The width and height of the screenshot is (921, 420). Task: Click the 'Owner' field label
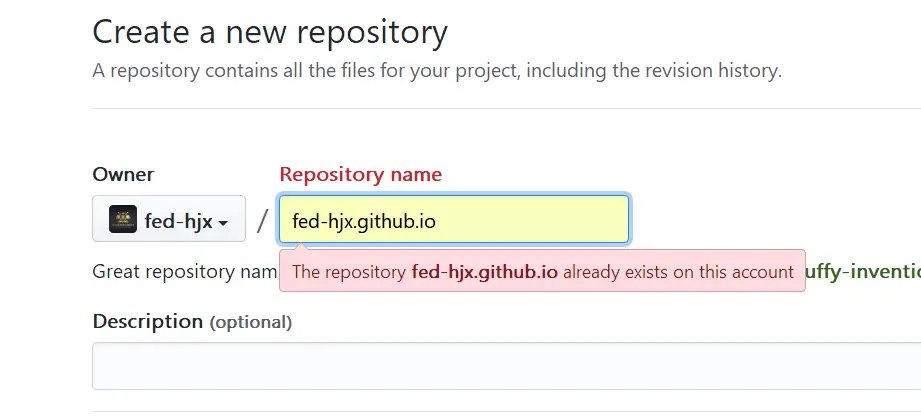coord(123,174)
